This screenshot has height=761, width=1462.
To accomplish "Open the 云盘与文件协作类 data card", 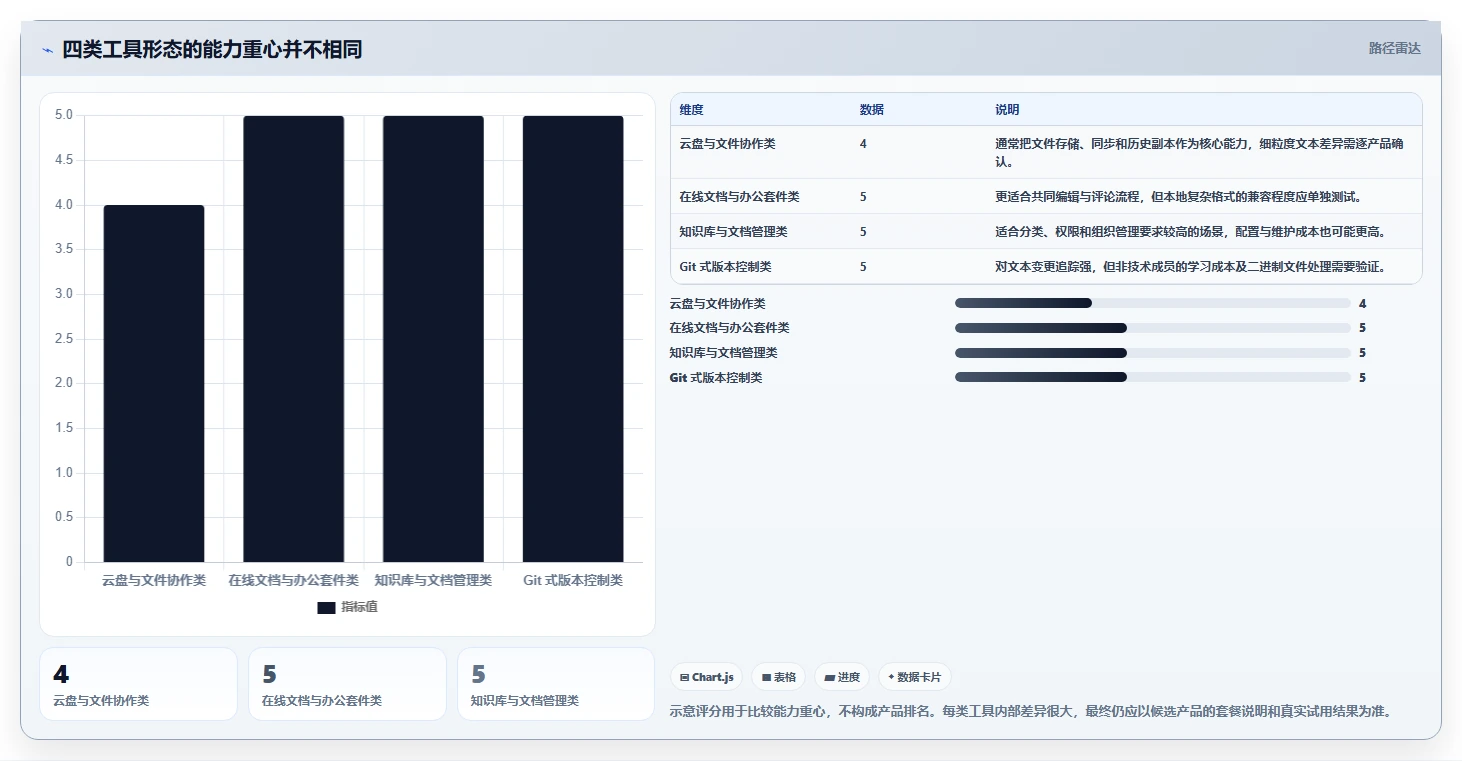I will 138,684.
